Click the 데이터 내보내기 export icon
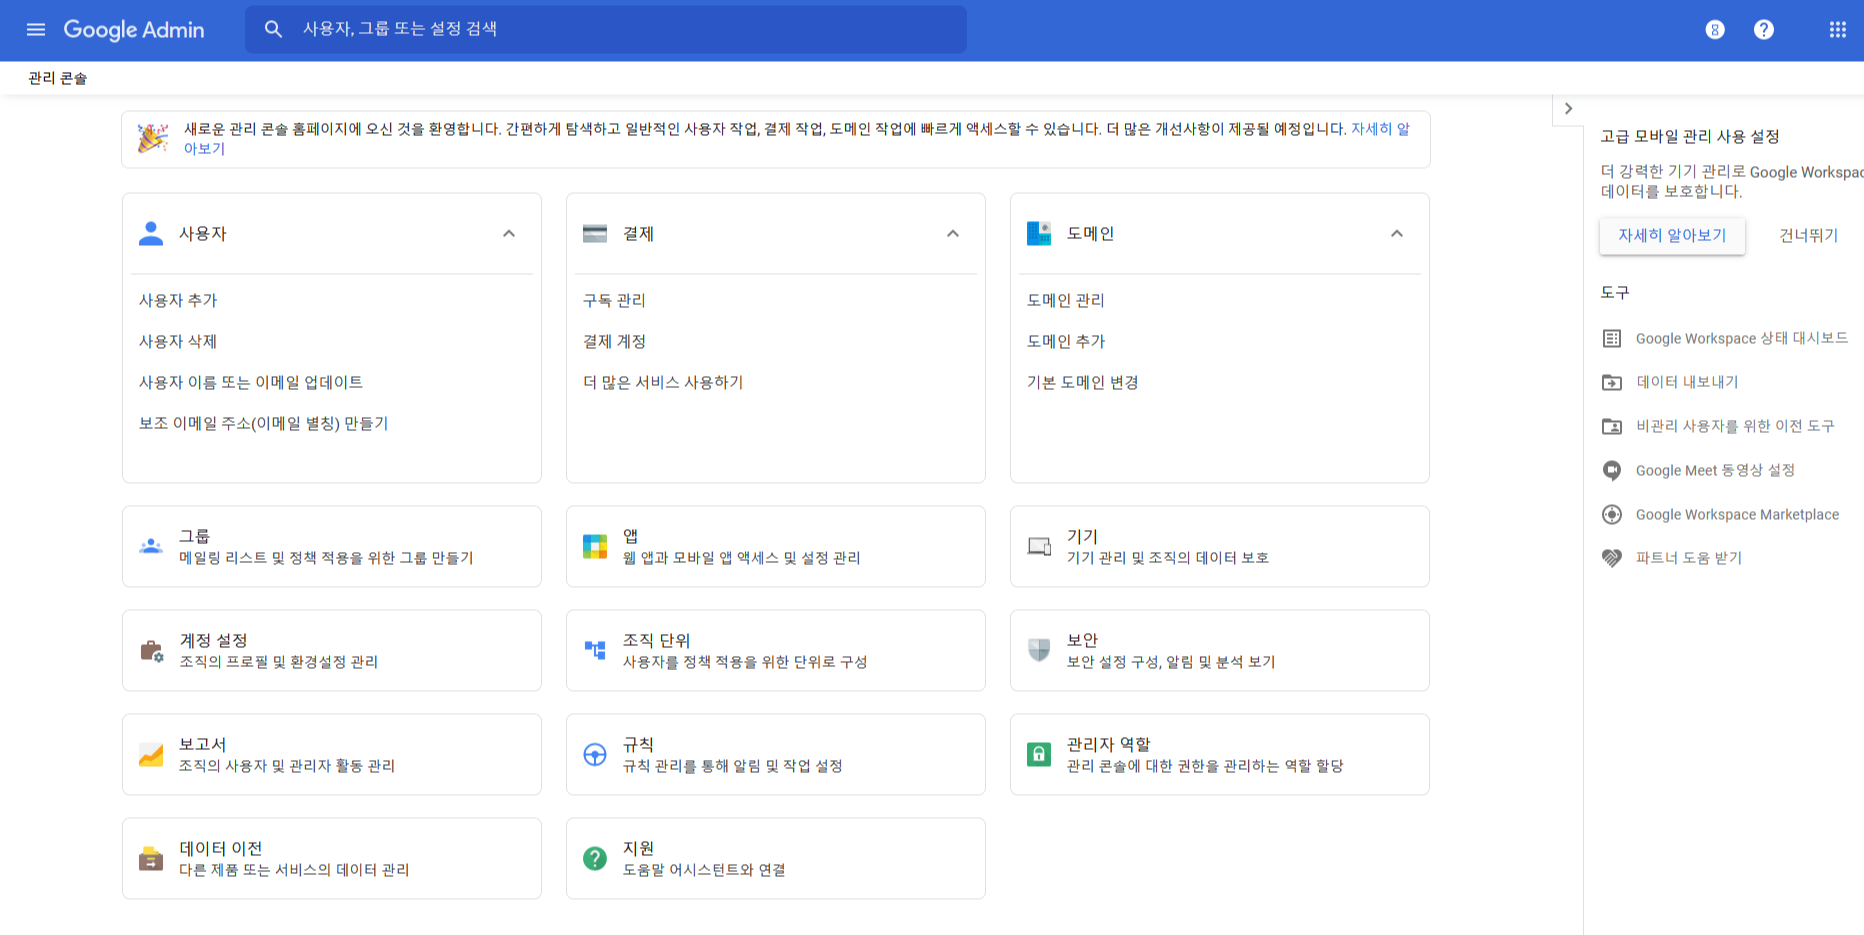This screenshot has width=1864, height=935. (1612, 382)
